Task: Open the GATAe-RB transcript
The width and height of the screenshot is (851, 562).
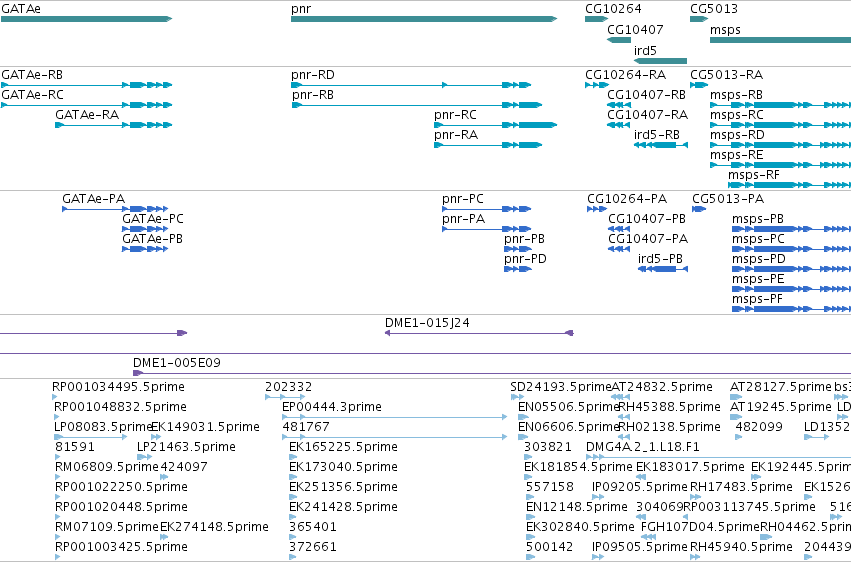Action: (86, 85)
